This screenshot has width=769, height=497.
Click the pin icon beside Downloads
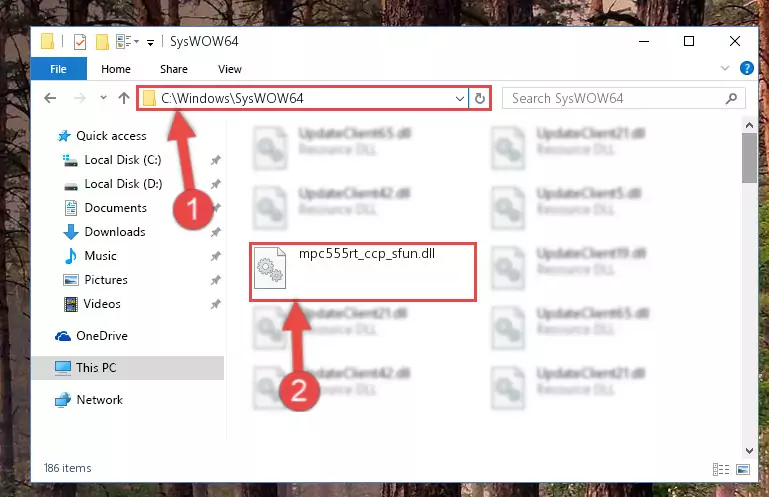coord(215,233)
